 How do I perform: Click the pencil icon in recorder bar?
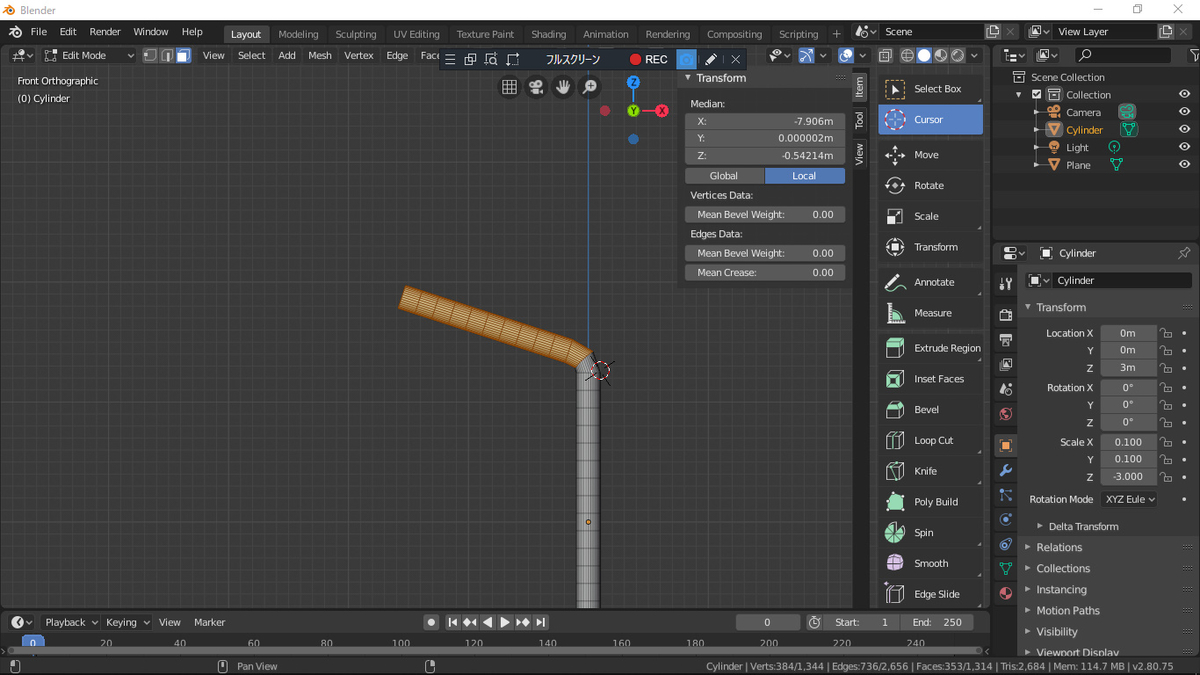(710, 60)
